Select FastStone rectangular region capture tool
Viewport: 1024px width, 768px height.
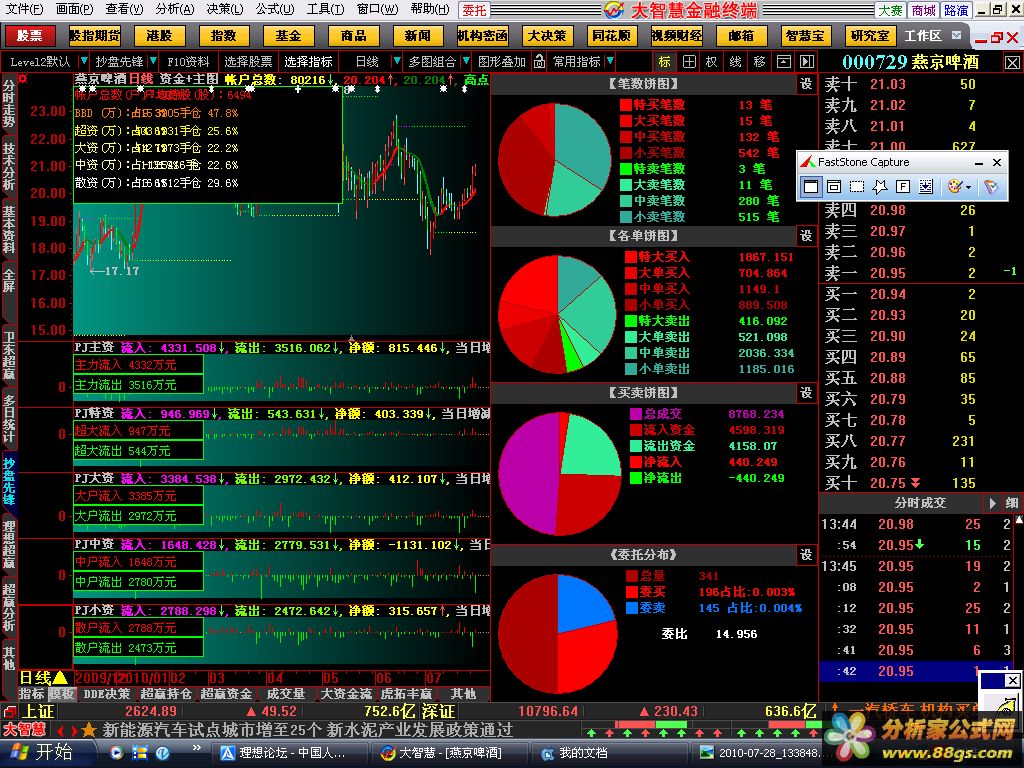click(x=857, y=187)
